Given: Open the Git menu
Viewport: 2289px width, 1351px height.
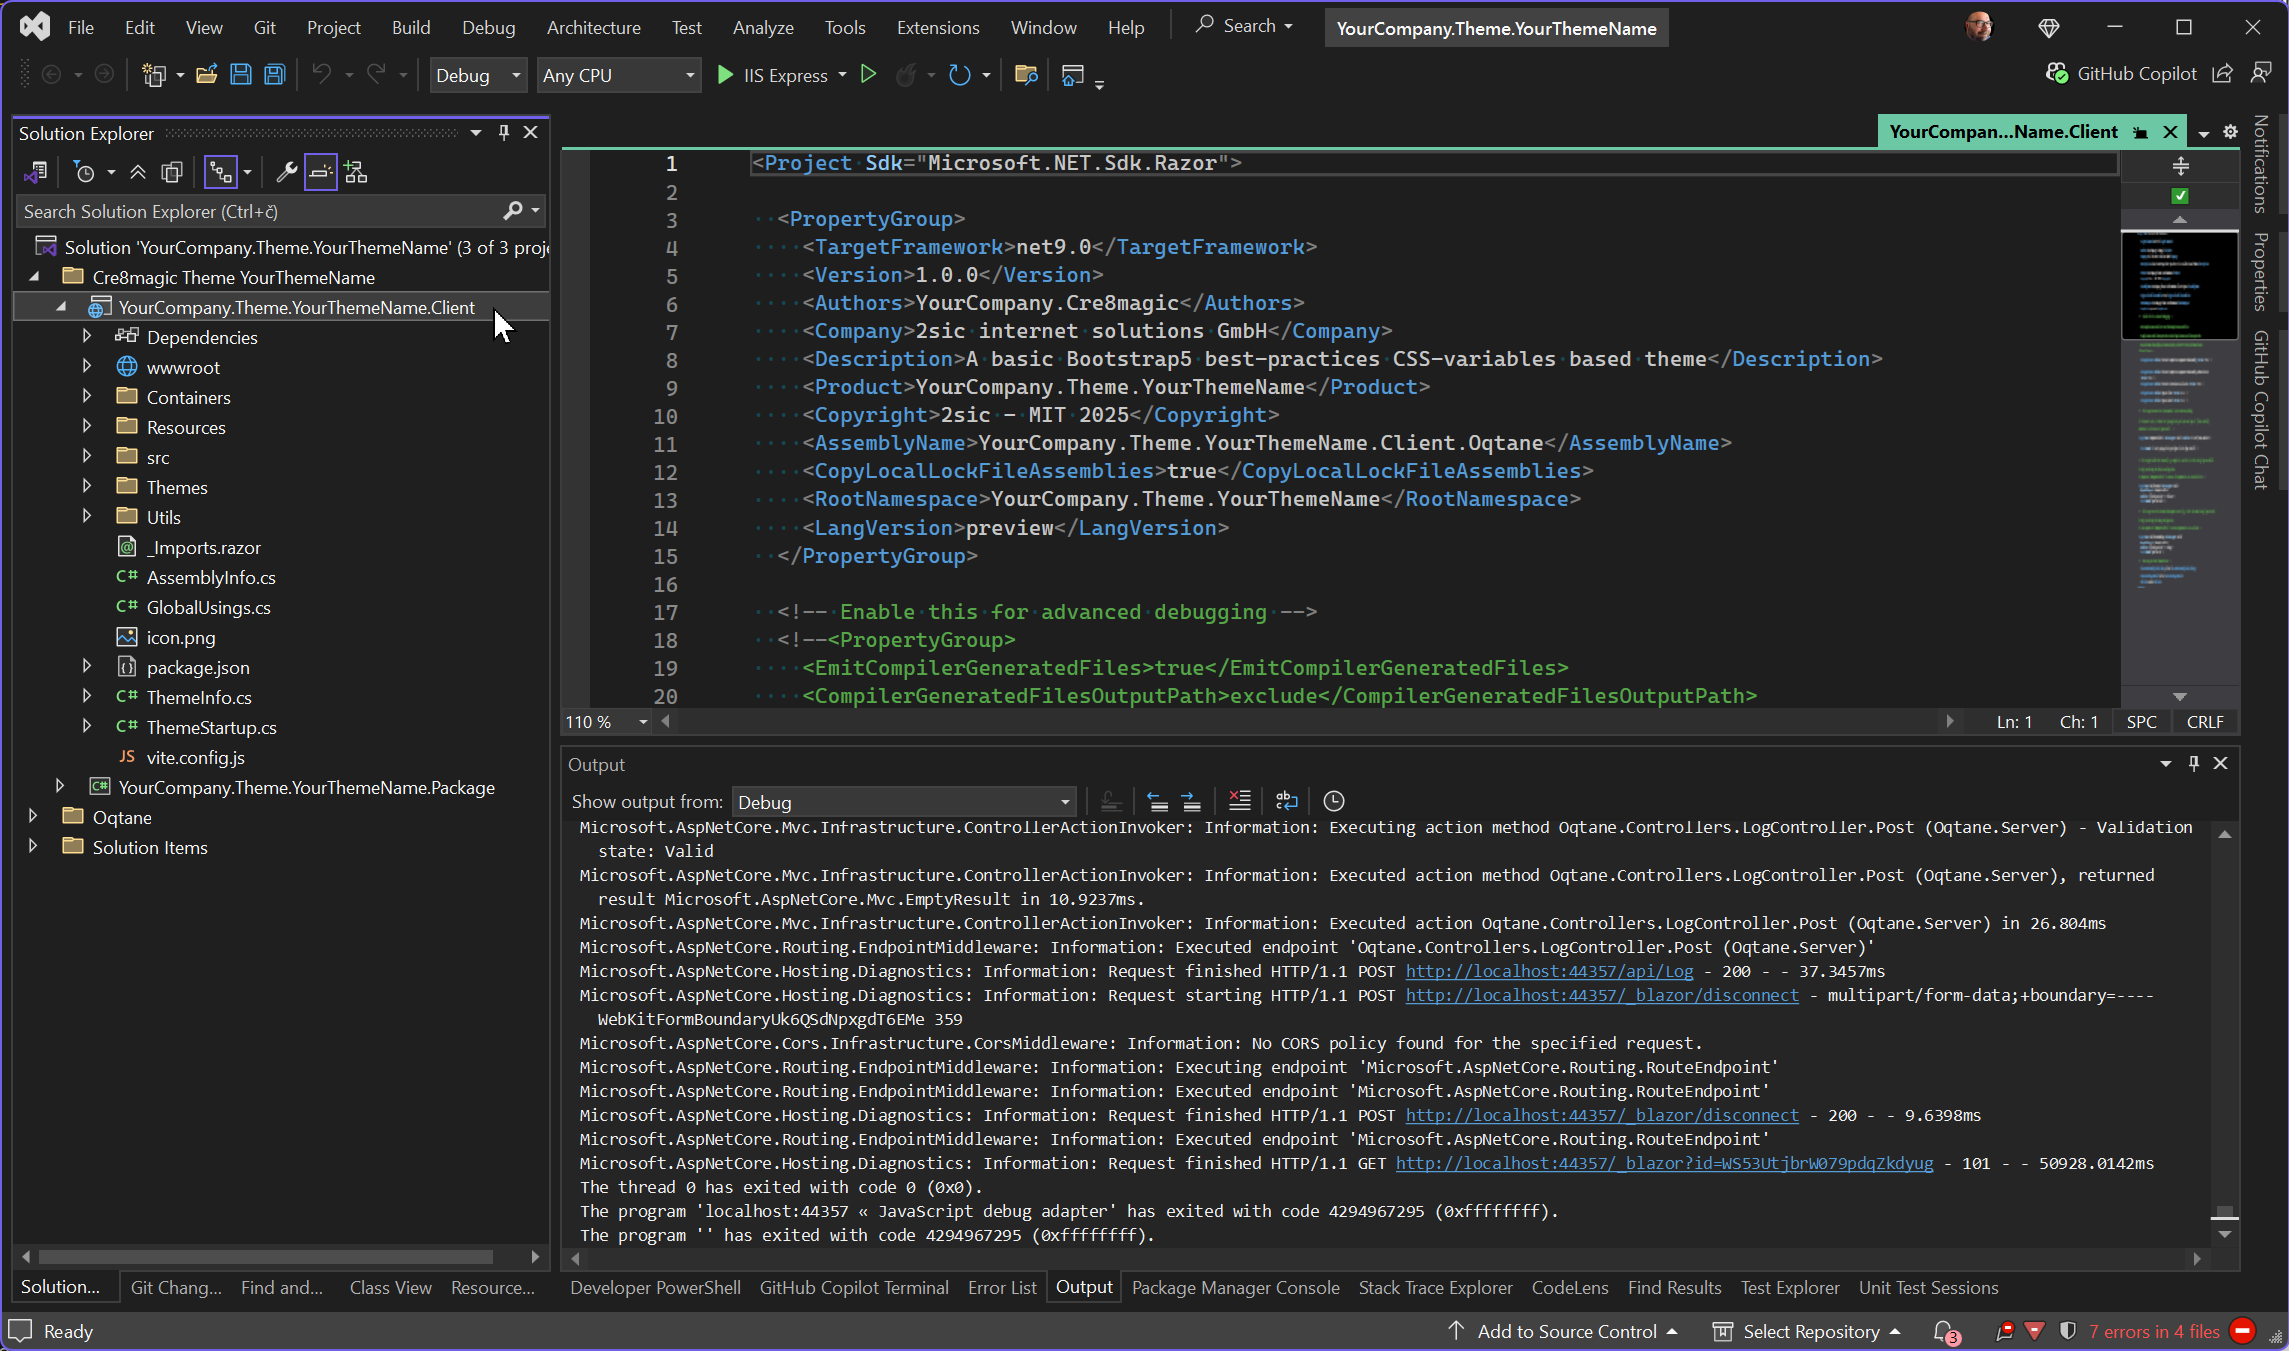Looking at the screenshot, I should tap(264, 27).
